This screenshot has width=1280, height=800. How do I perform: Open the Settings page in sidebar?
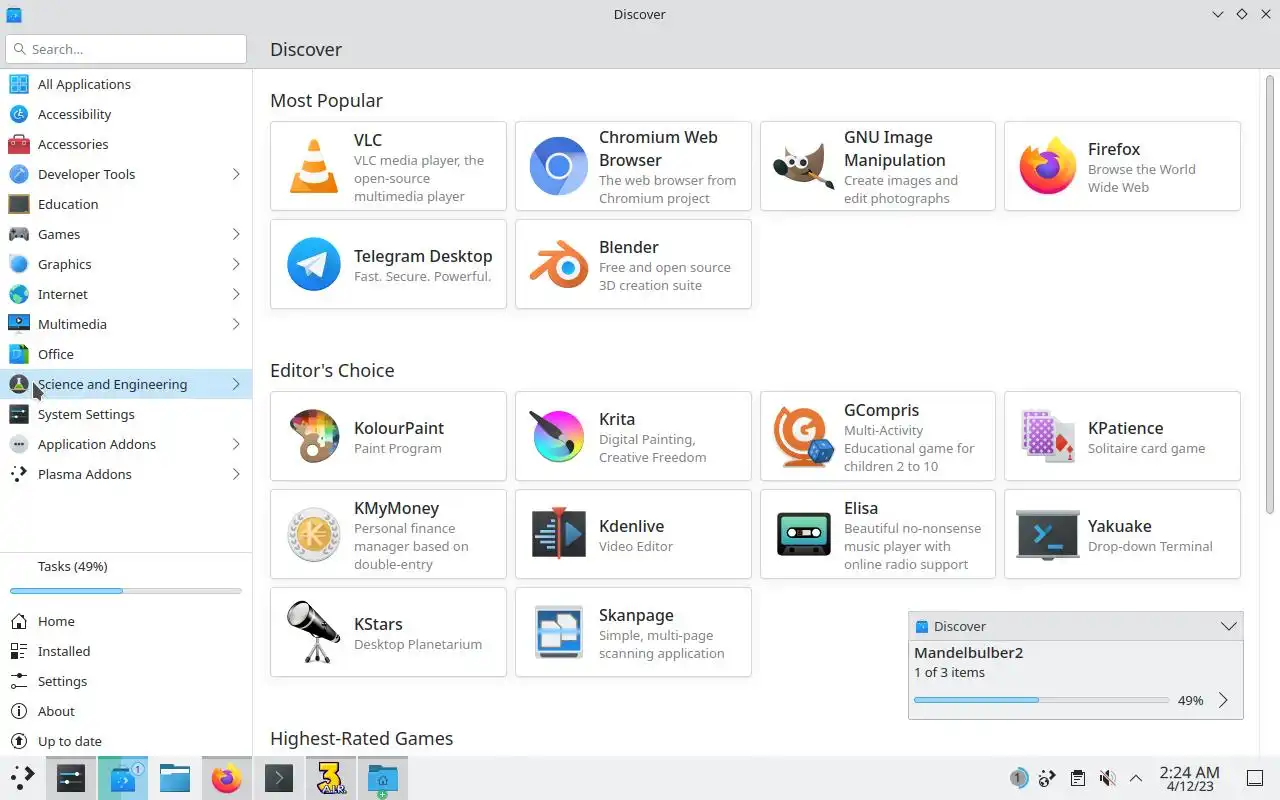click(126, 681)
